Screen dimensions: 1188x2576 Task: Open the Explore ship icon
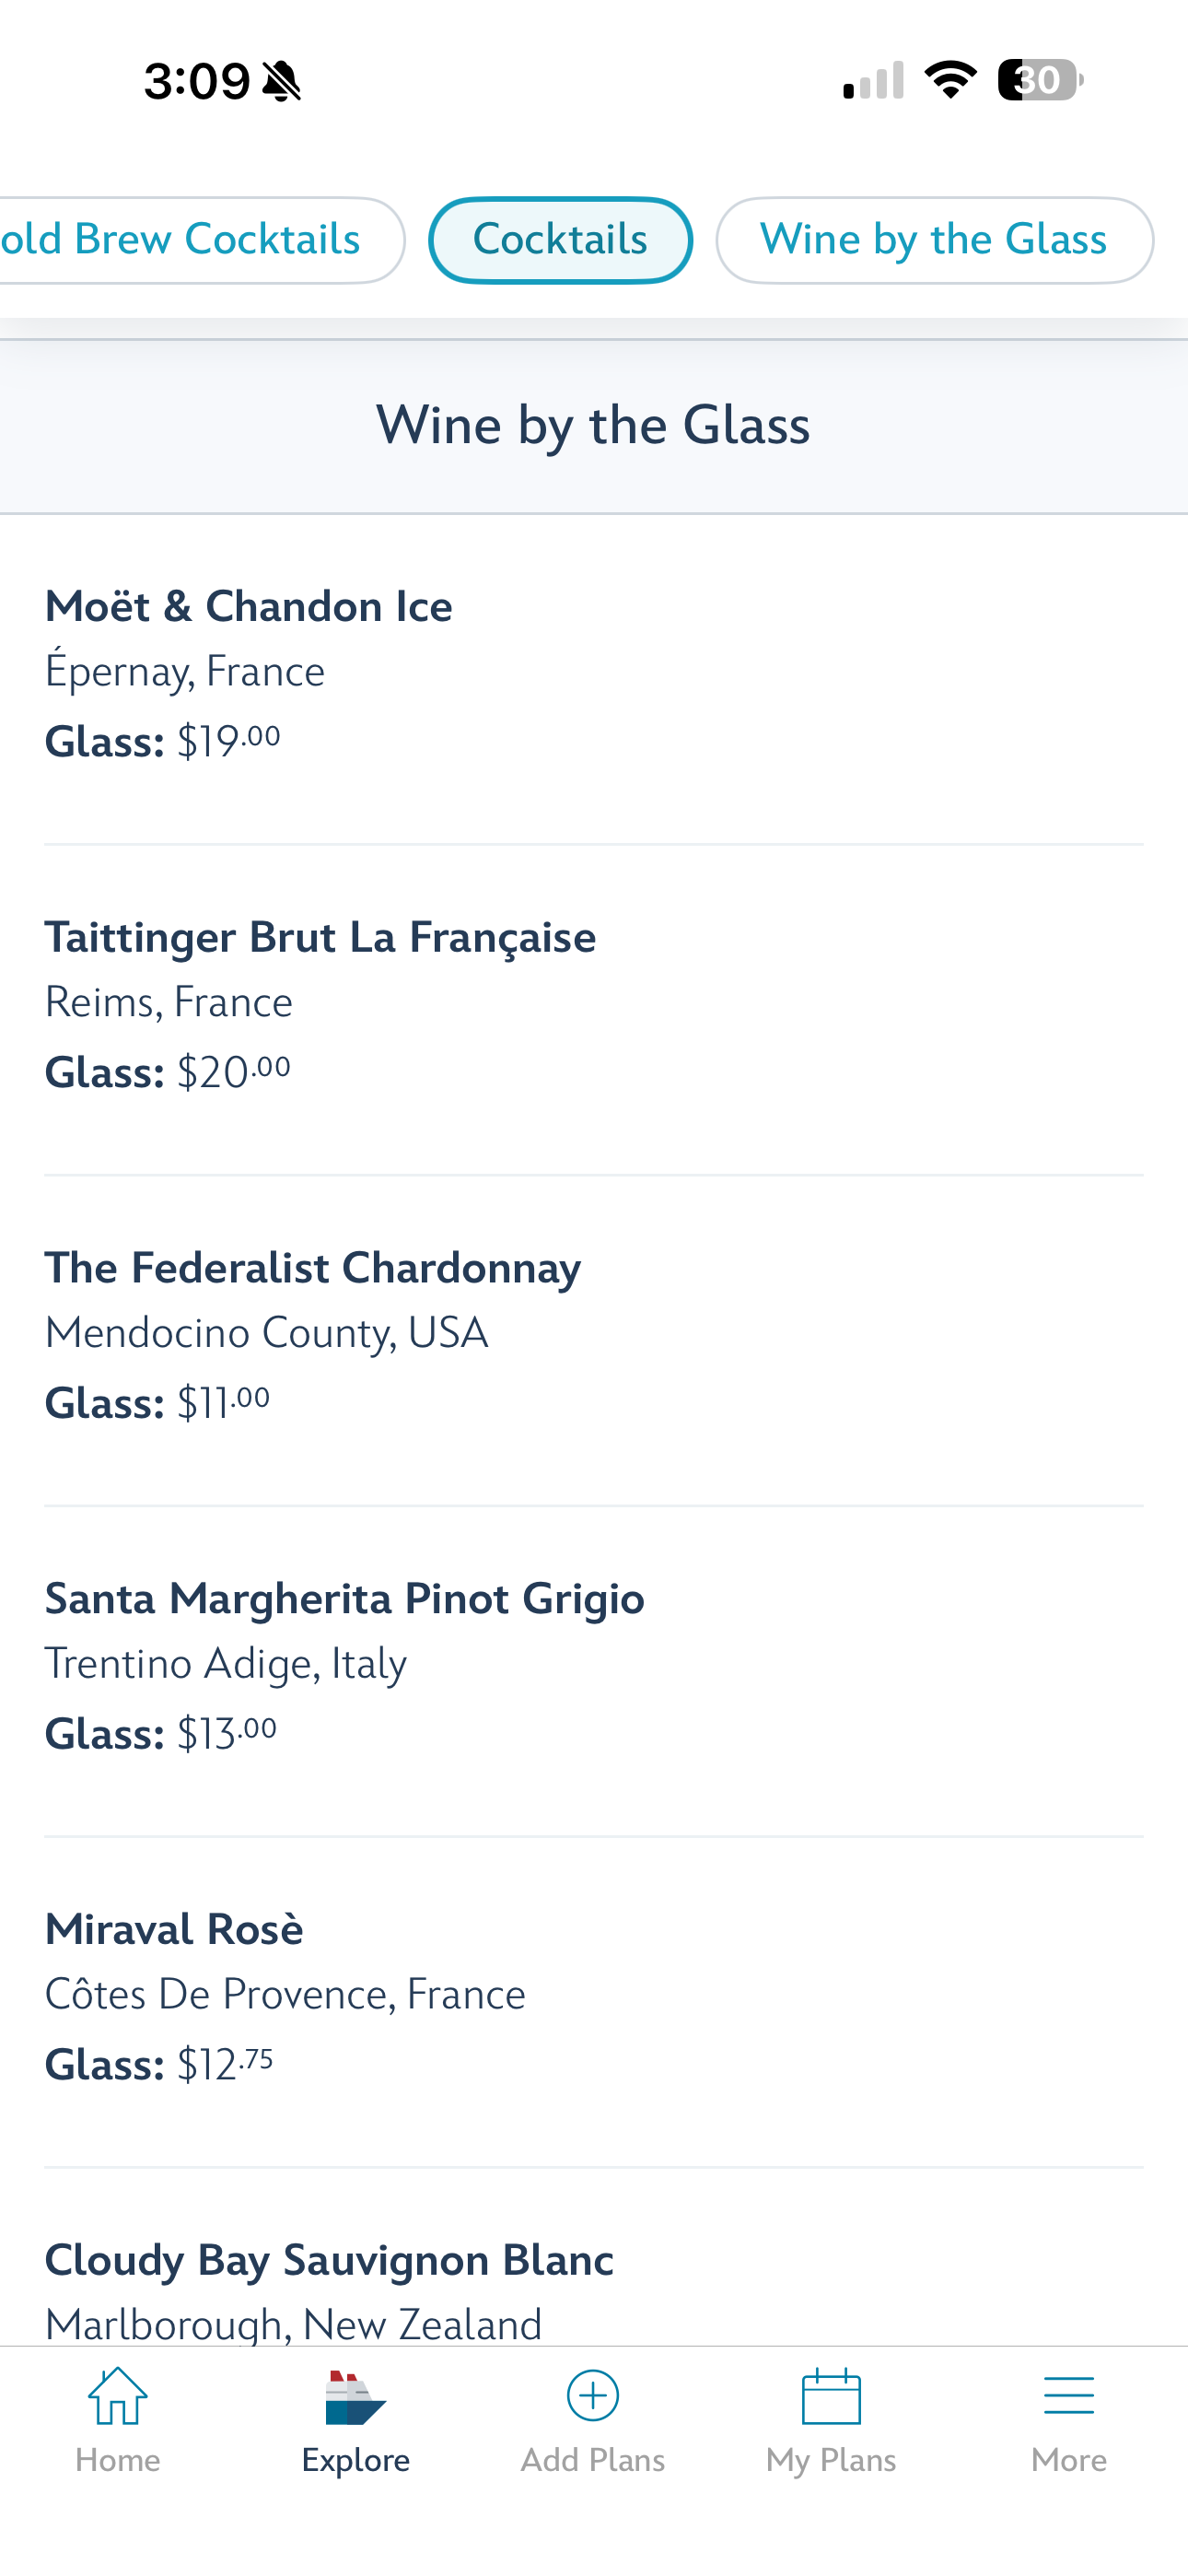tap(355, 2397)
